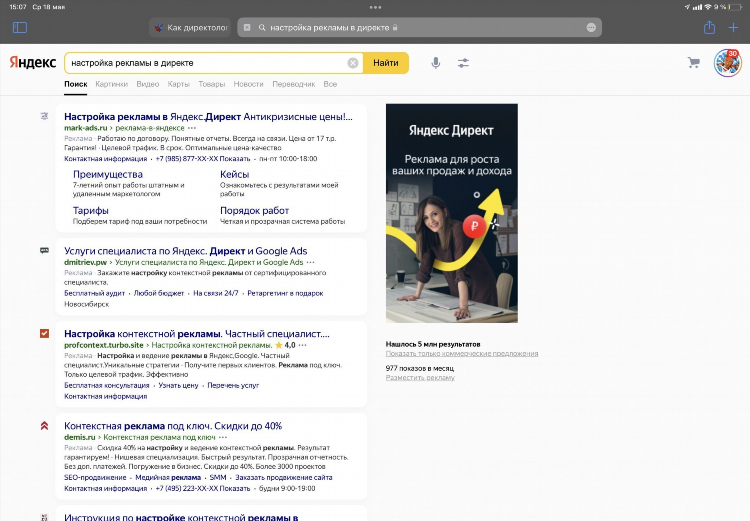Screen dimensions: 750x521
Task: Show phone number +7 (985) 877
Action: pos(203,159)
